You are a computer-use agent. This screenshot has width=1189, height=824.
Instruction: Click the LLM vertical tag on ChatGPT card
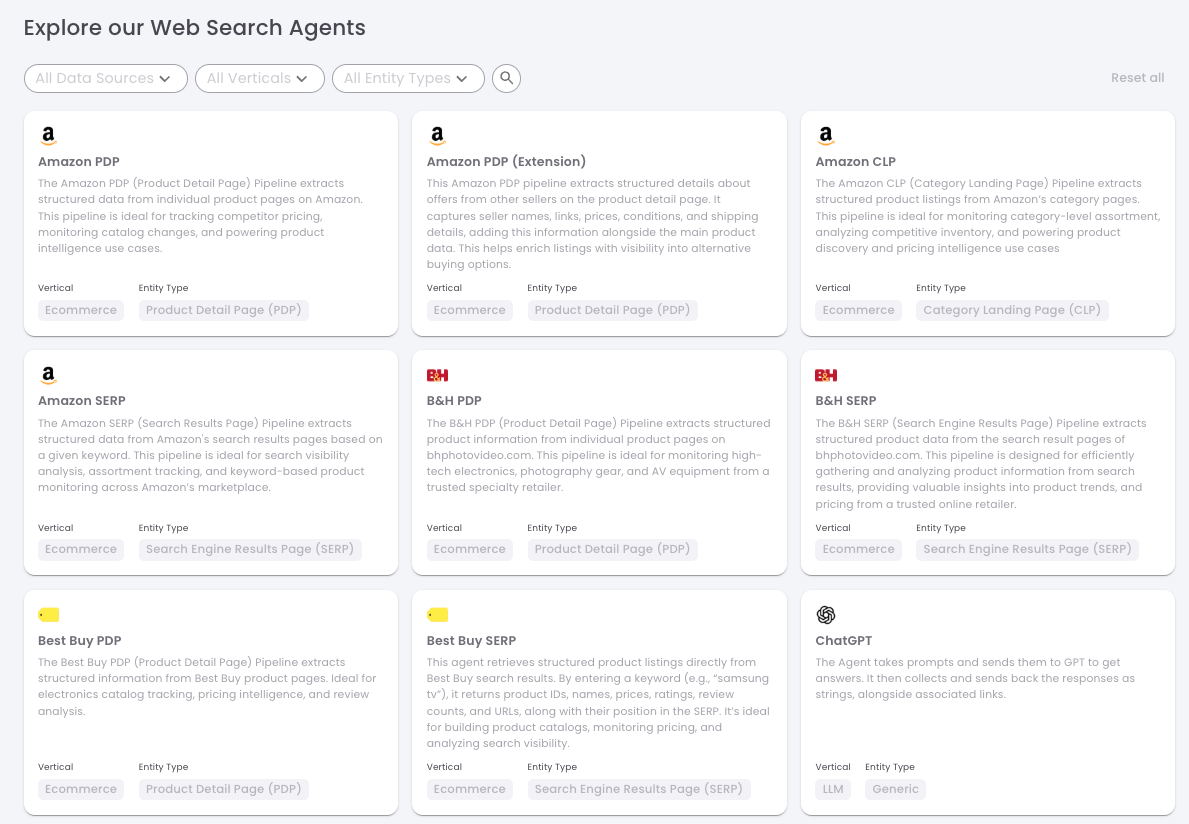click(x=833, y=789)
